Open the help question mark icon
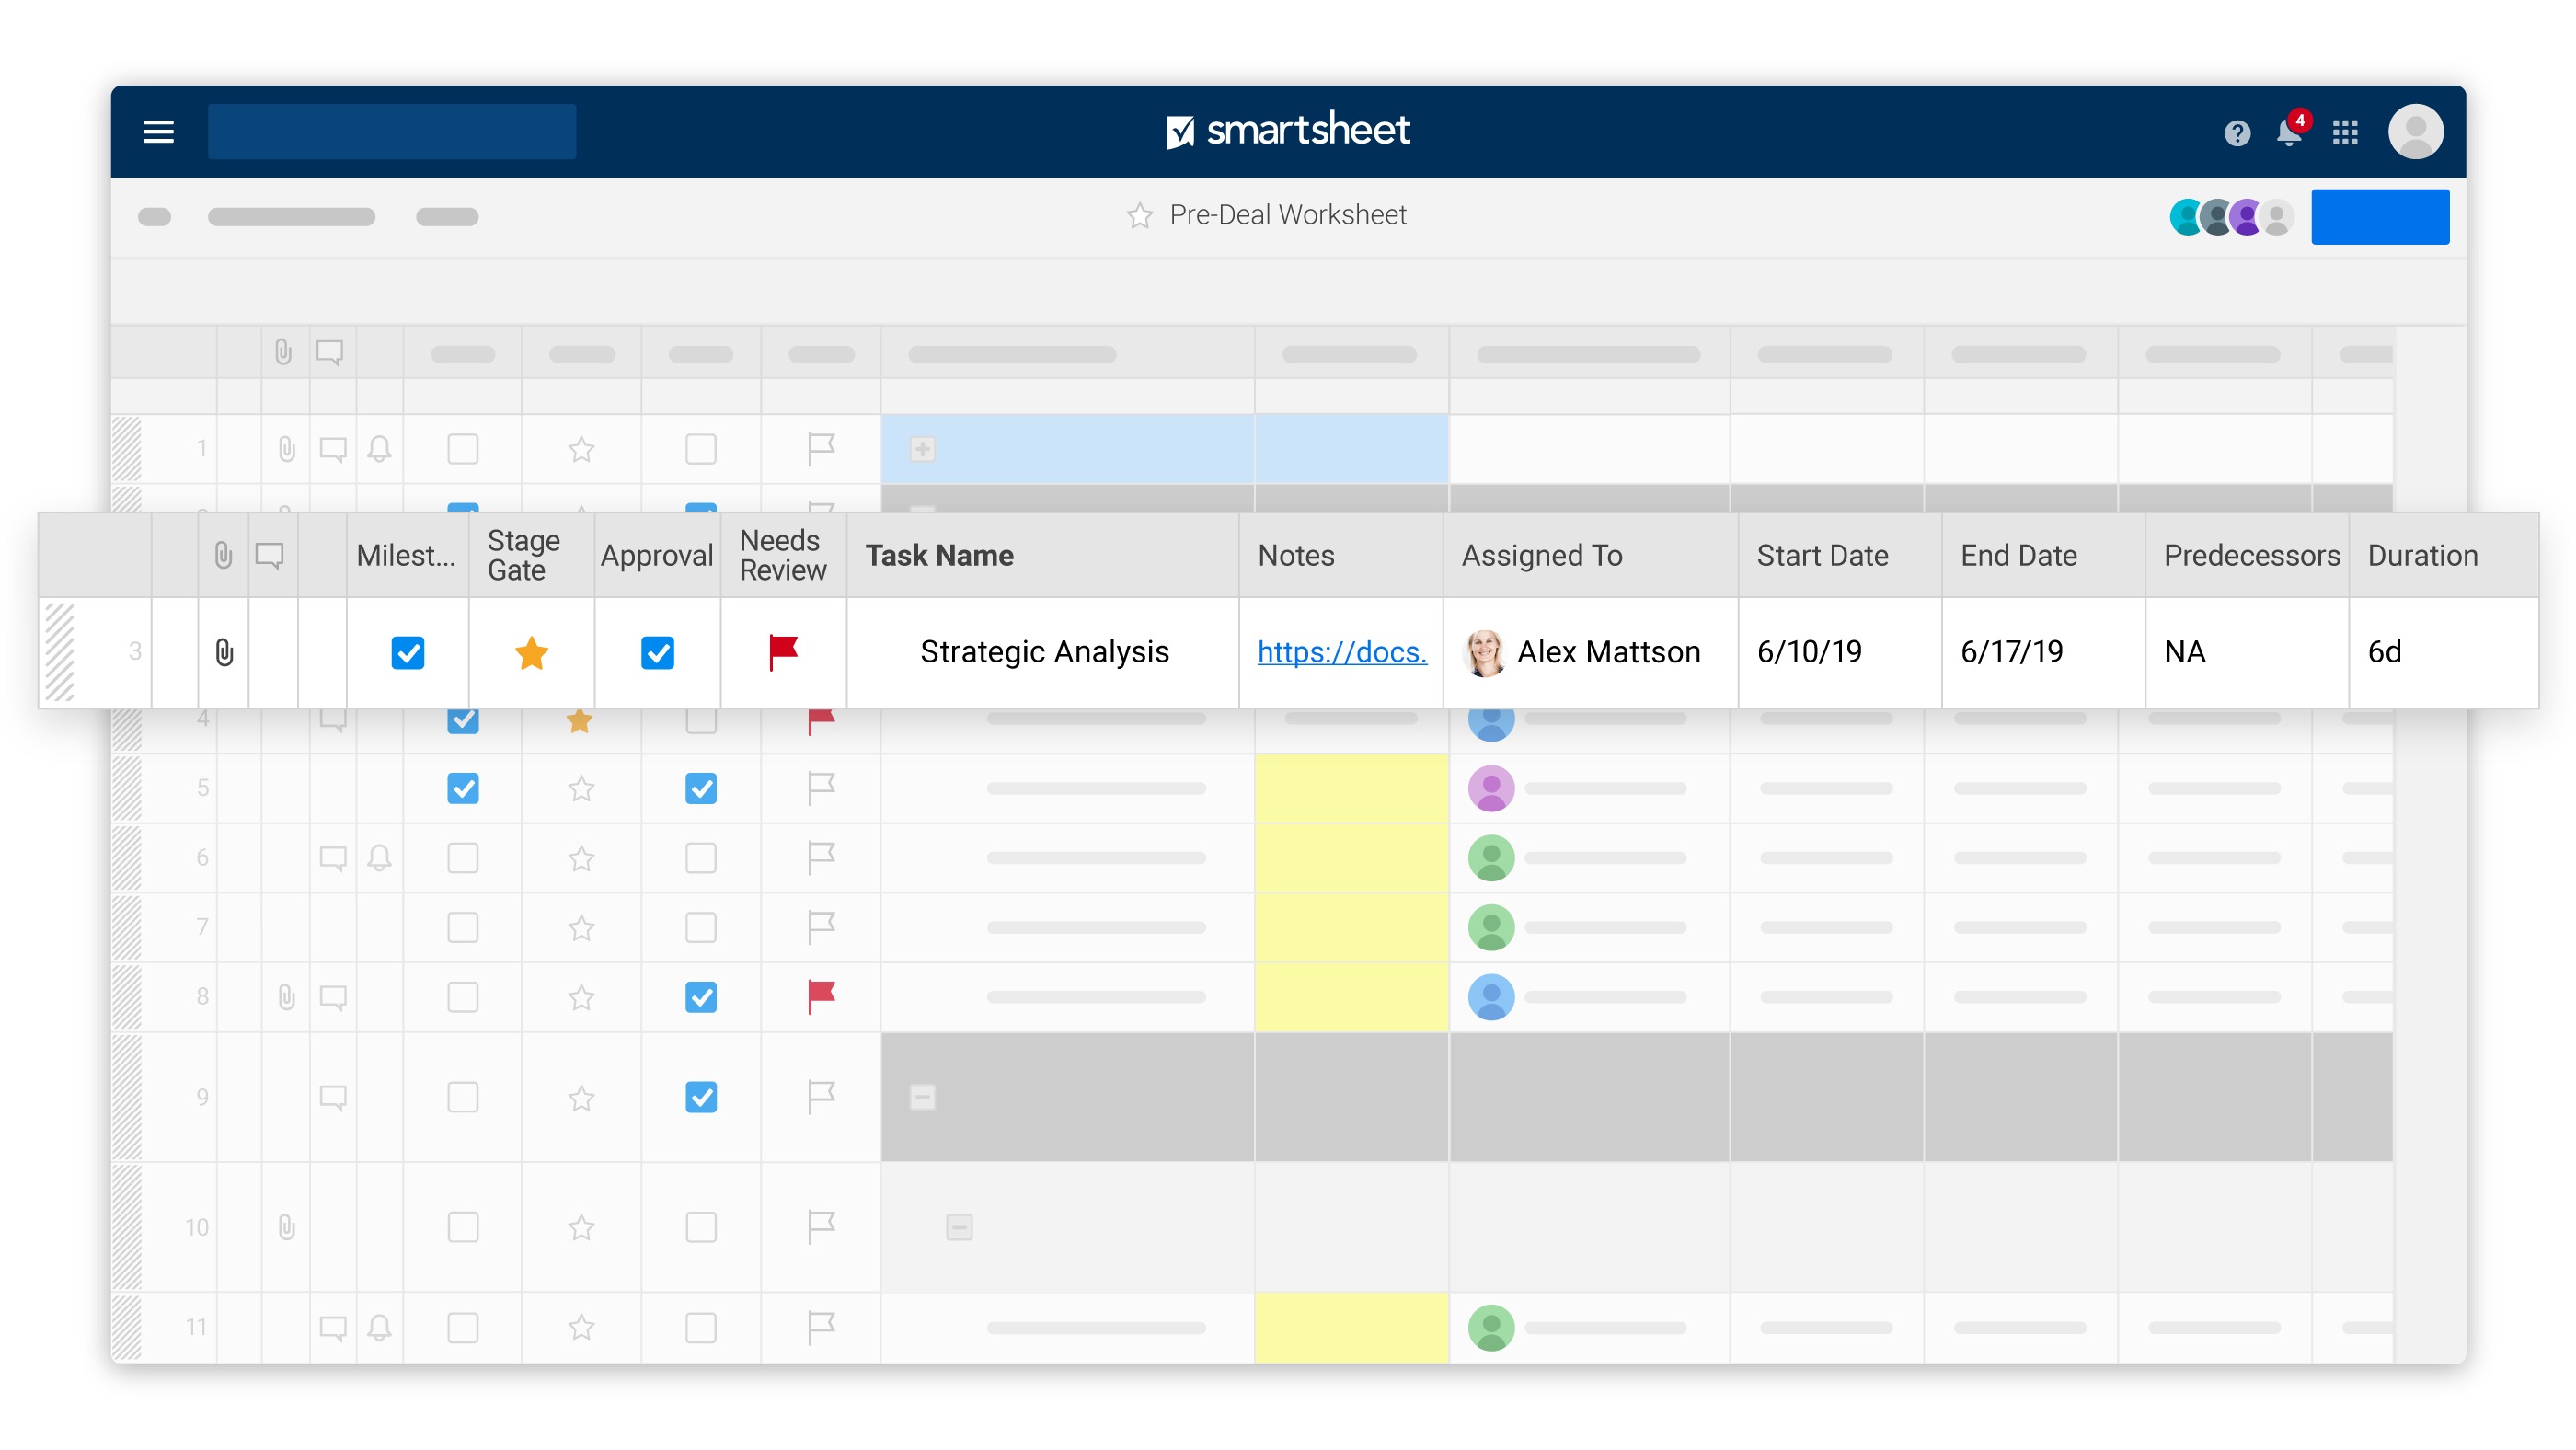This screenshot has height=1450, width=2576. pos(2237,133)
